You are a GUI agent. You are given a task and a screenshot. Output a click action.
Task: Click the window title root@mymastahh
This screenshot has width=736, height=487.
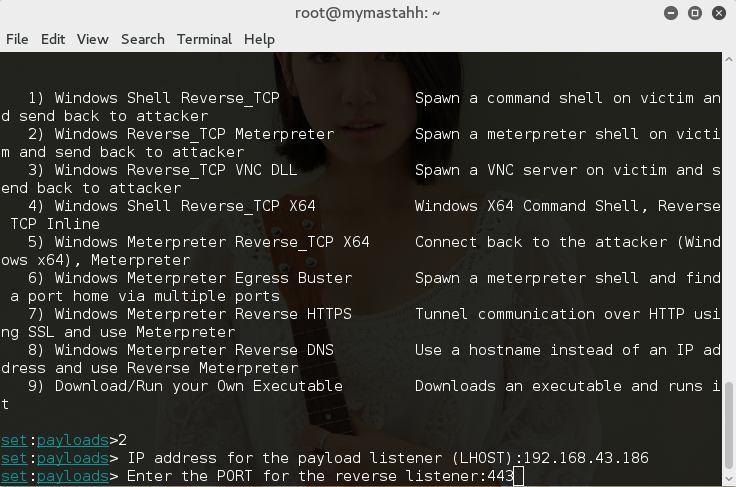pyautogui.click(x=368, y=13)
